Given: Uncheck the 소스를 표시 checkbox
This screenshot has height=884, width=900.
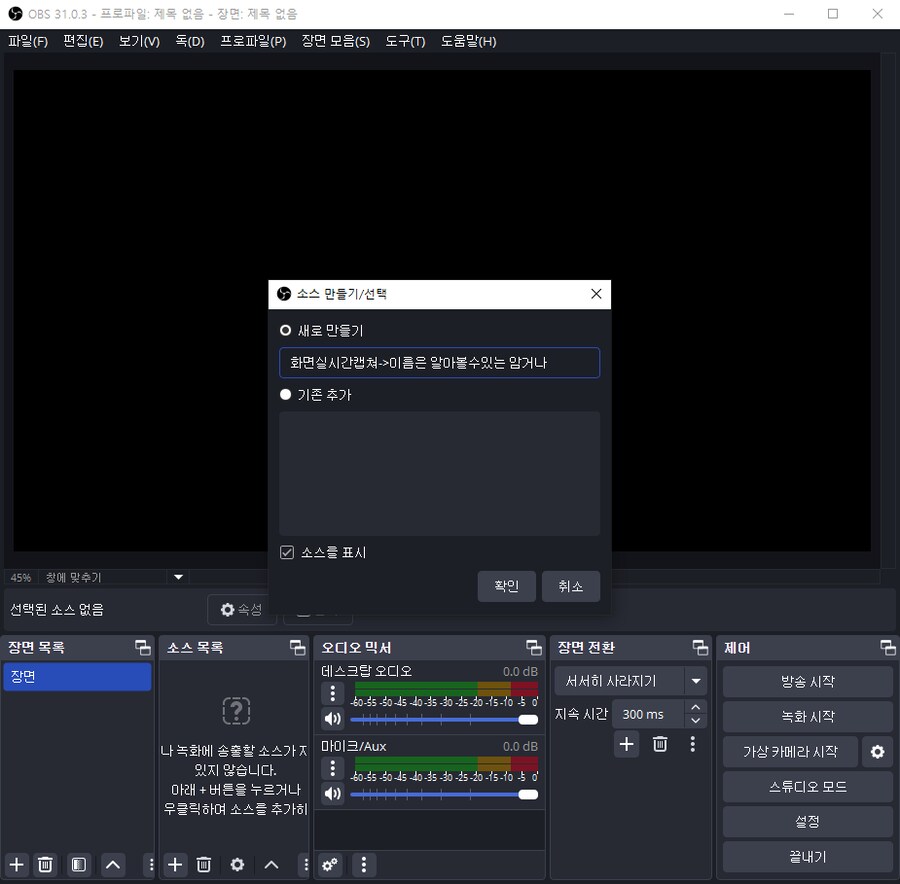Looking at the screenshot, I should click(287, 552).
